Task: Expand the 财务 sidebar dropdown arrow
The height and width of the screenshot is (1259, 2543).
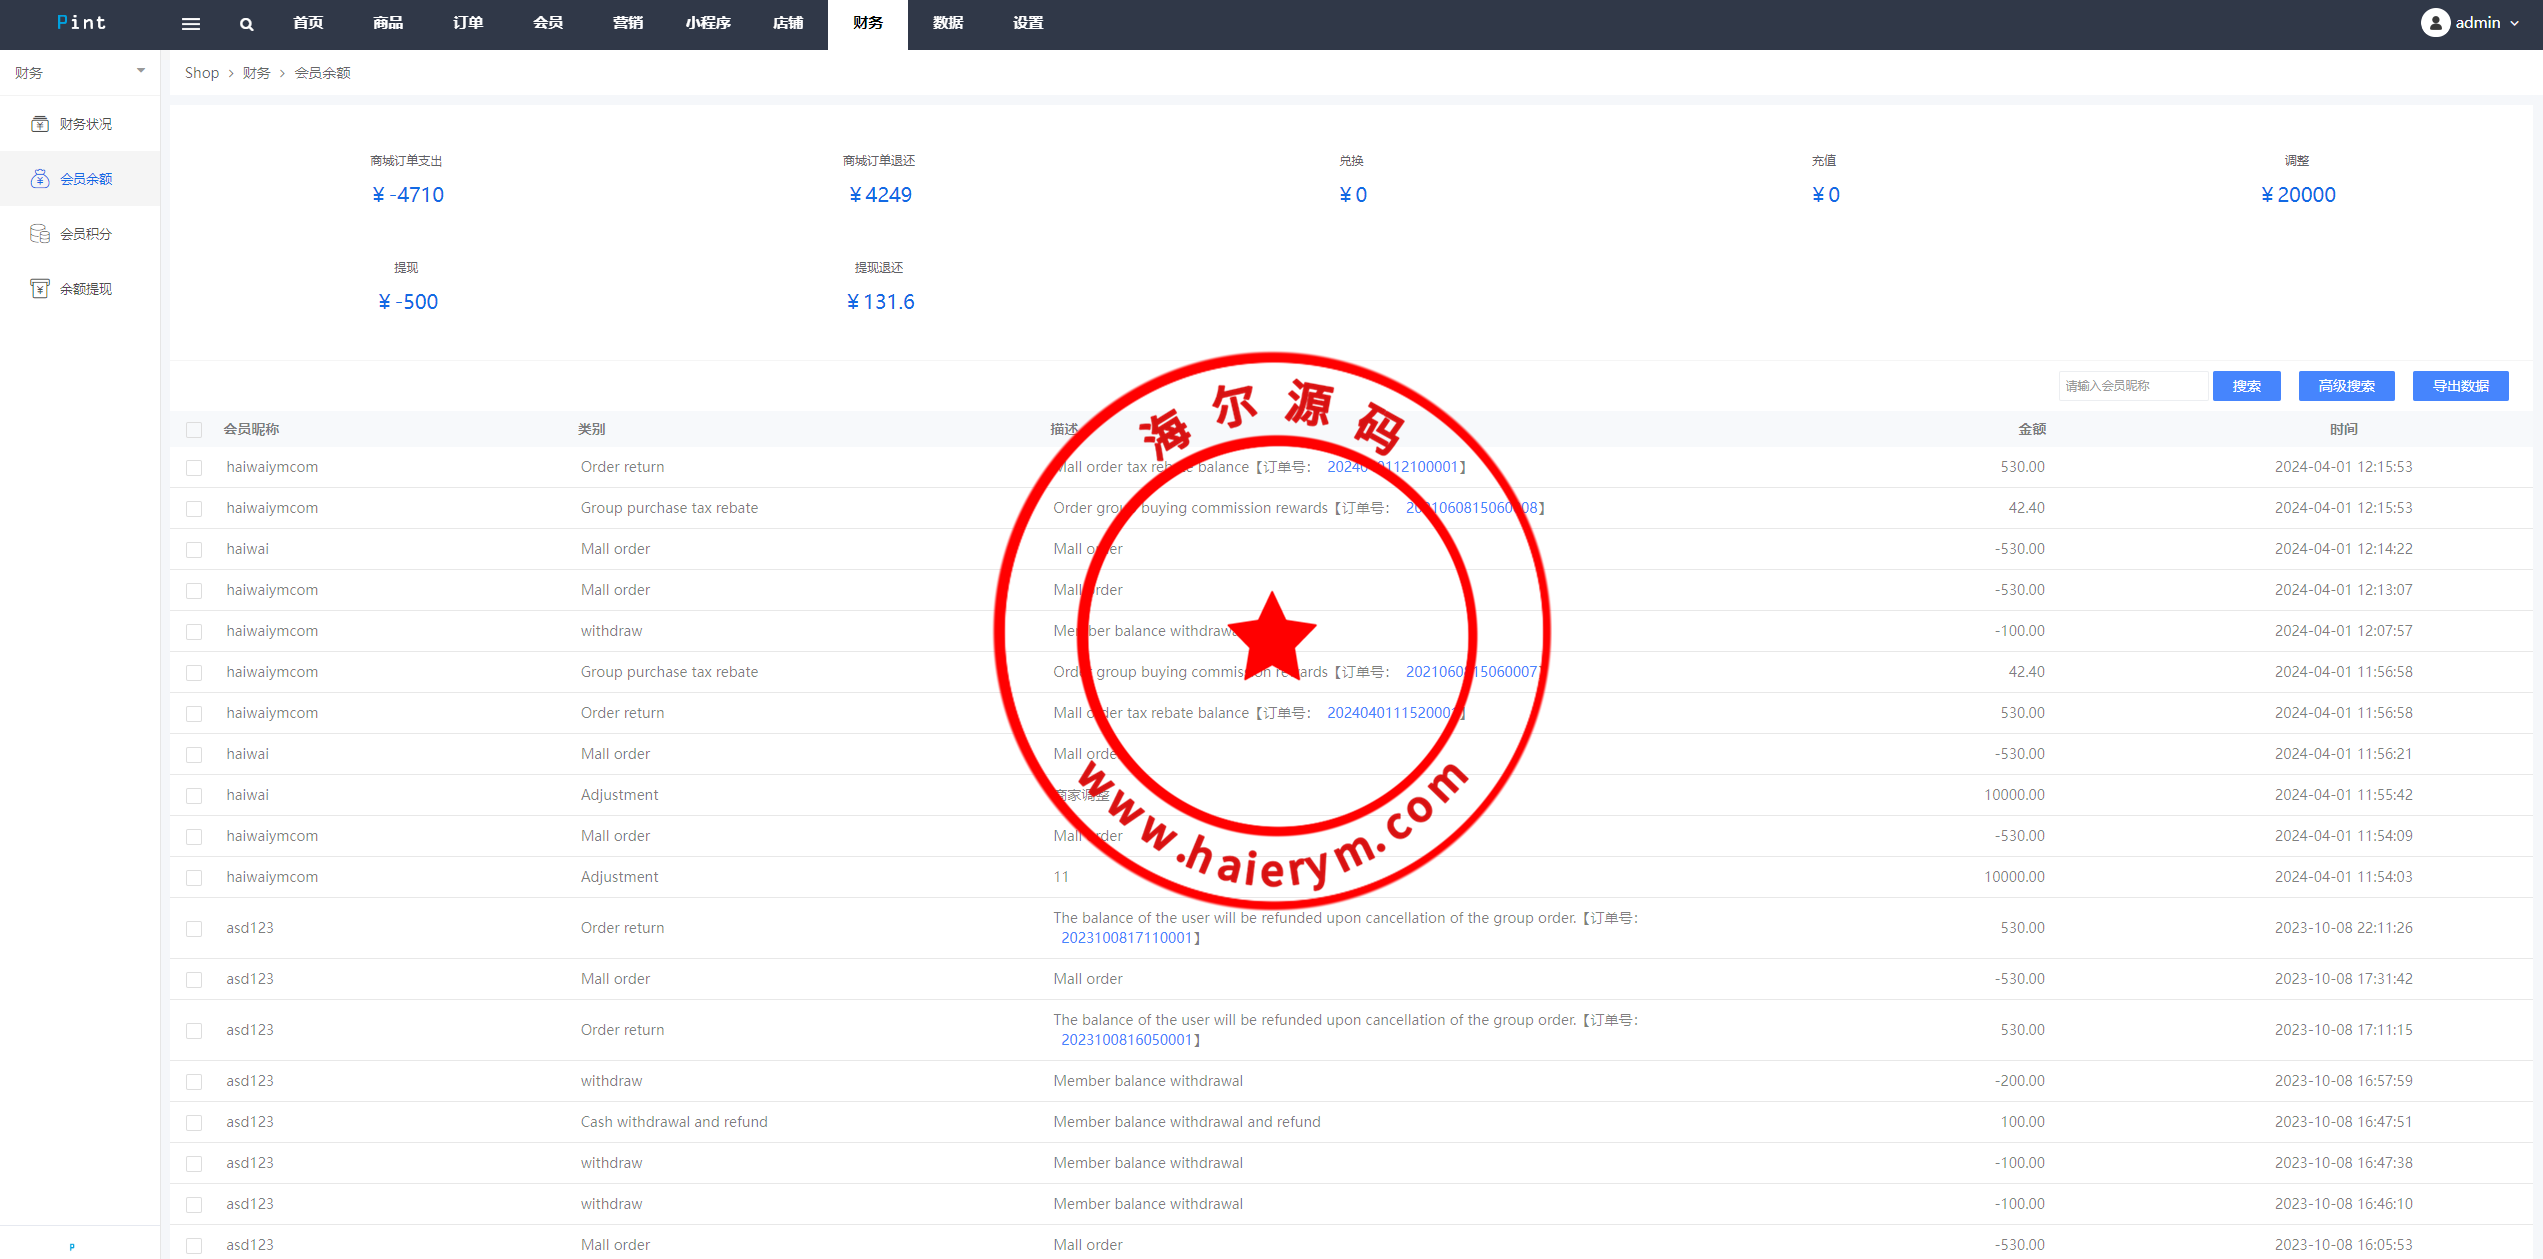Action: [141, 71]
